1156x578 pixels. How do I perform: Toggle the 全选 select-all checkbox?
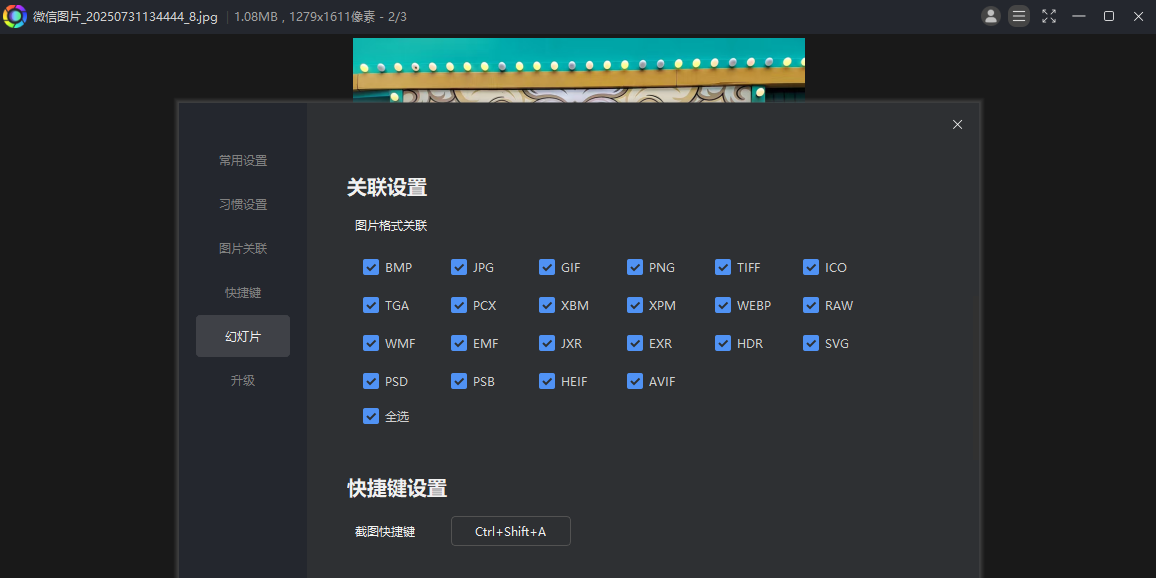pos(371,417)
